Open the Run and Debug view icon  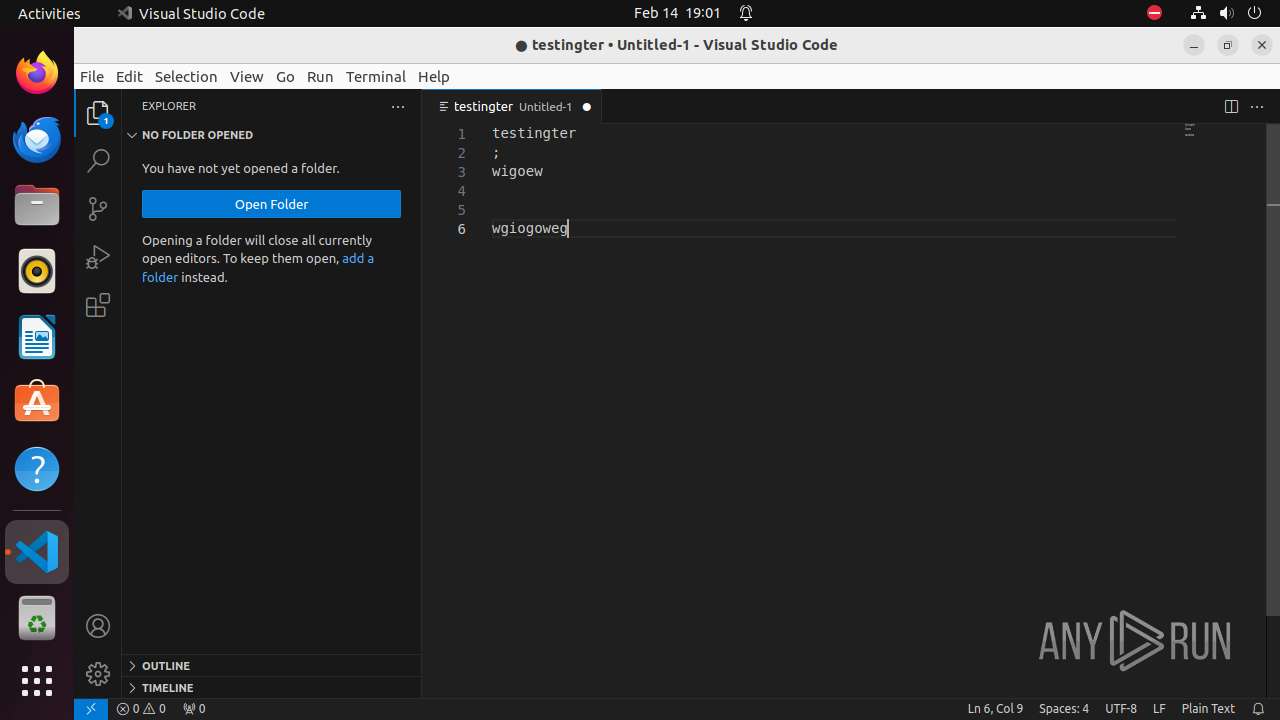point(98,257)
